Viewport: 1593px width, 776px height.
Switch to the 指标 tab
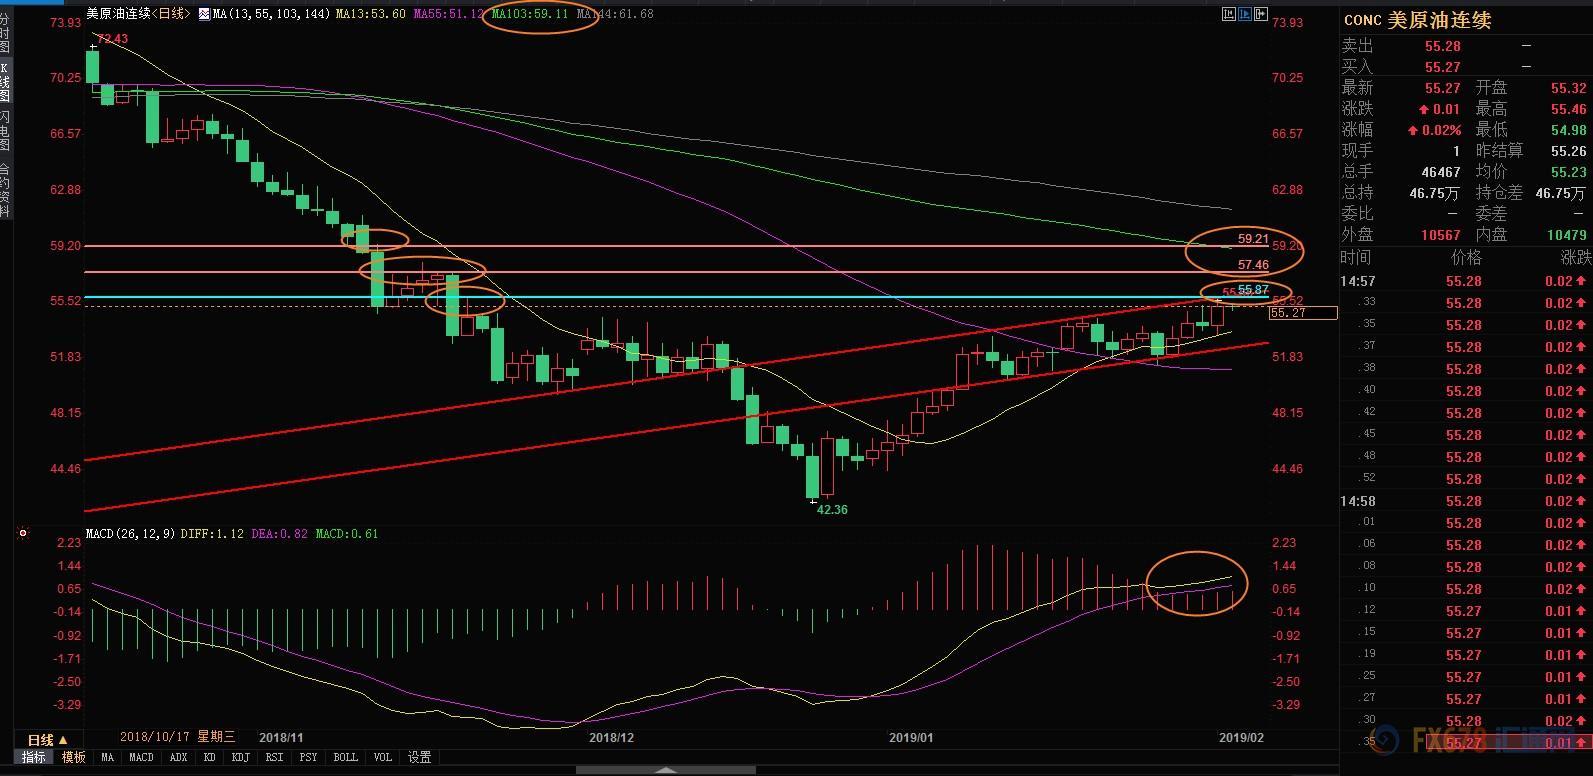click(x=34, y=757)
